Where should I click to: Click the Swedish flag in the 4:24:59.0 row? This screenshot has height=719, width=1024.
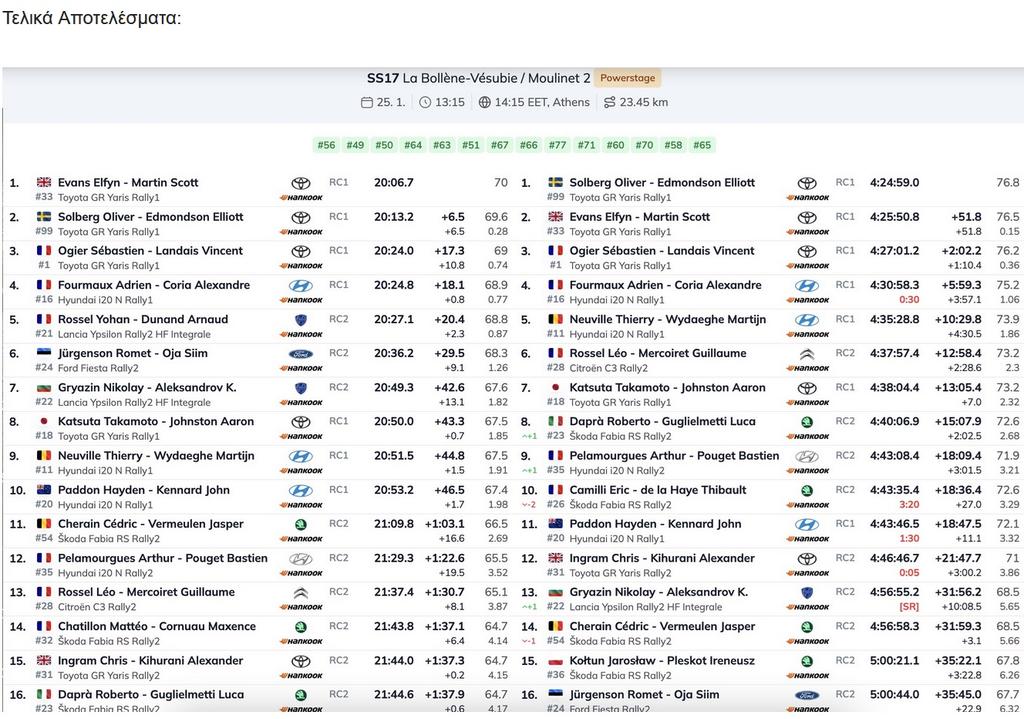[x=556, y=182]
